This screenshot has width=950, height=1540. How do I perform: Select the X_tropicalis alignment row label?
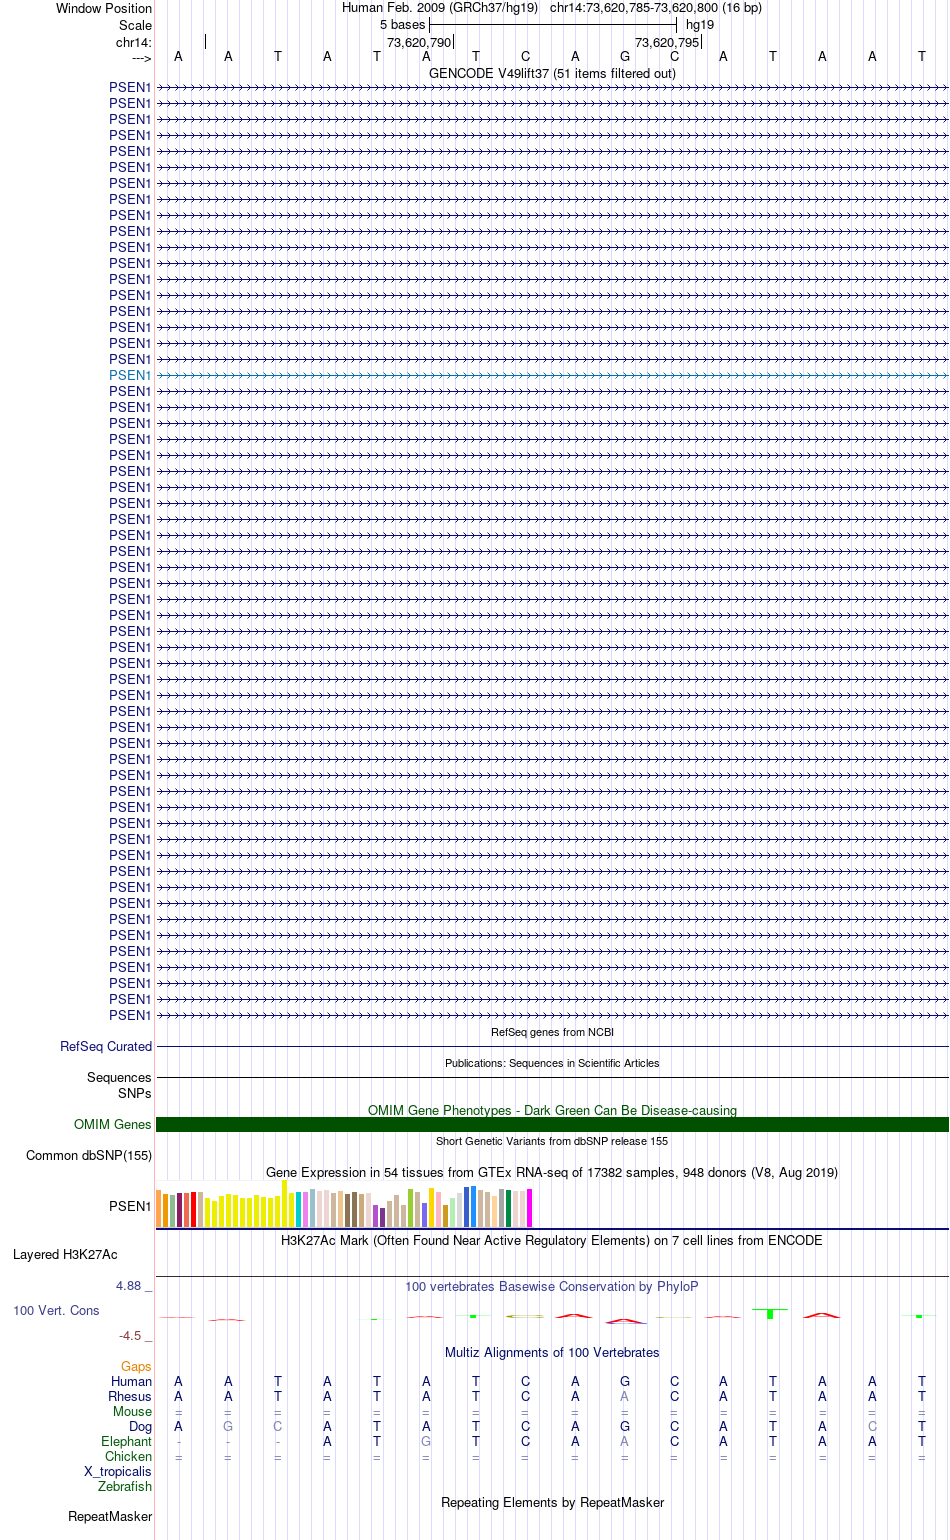click(118, 1471)
